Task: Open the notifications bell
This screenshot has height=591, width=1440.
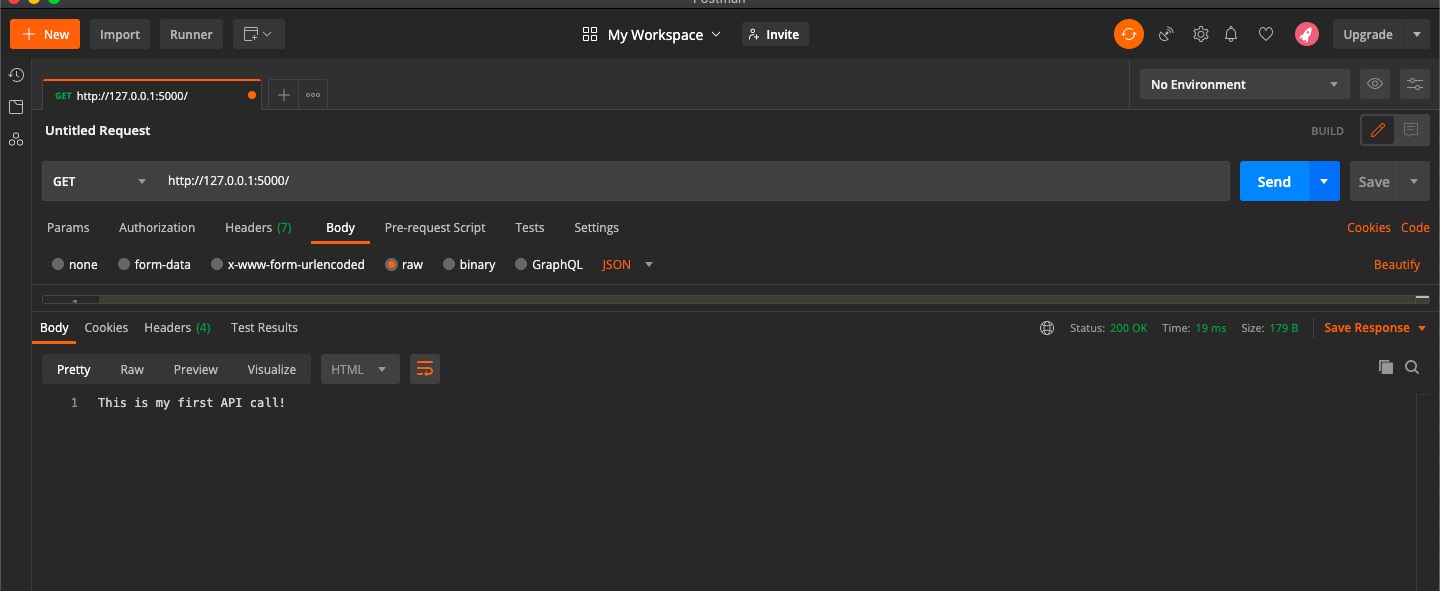Action: pos(1231,33)
